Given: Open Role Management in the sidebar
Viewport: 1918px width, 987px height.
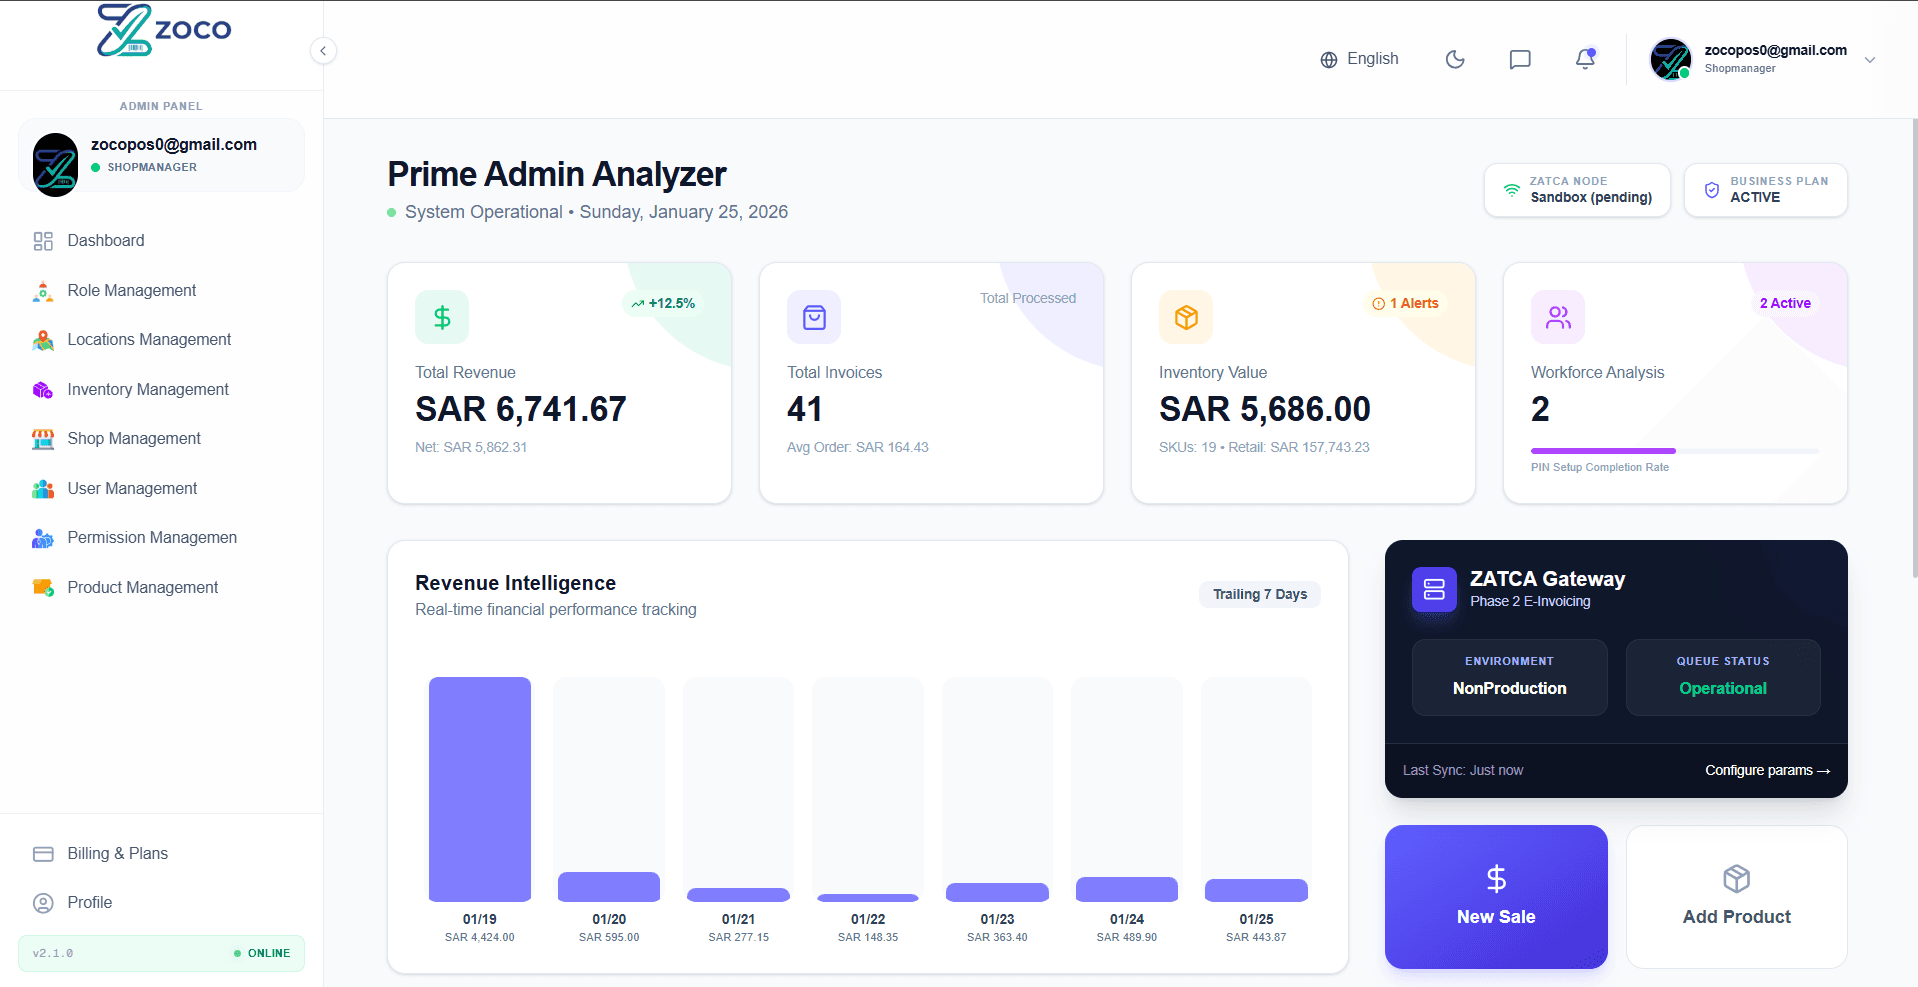Looking at the screenshot, I should [x=131, y=291].
